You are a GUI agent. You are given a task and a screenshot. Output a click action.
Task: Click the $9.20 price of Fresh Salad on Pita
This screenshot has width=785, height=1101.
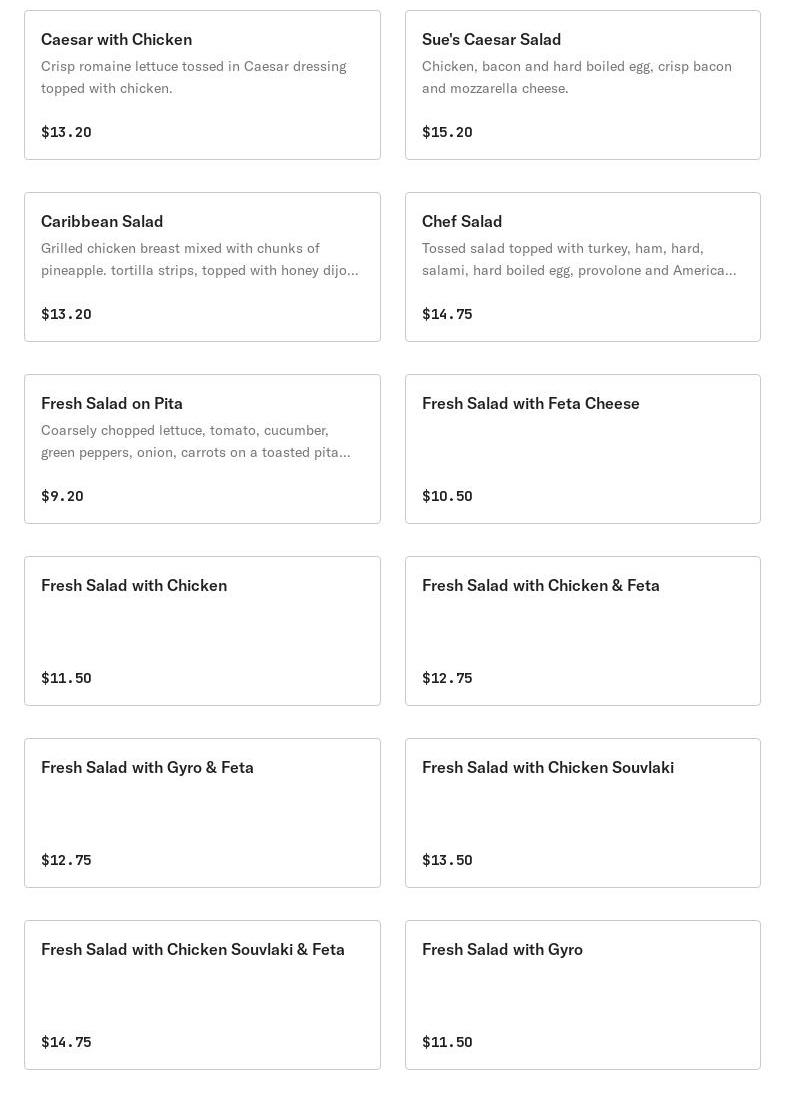click(x=62, y=496)
